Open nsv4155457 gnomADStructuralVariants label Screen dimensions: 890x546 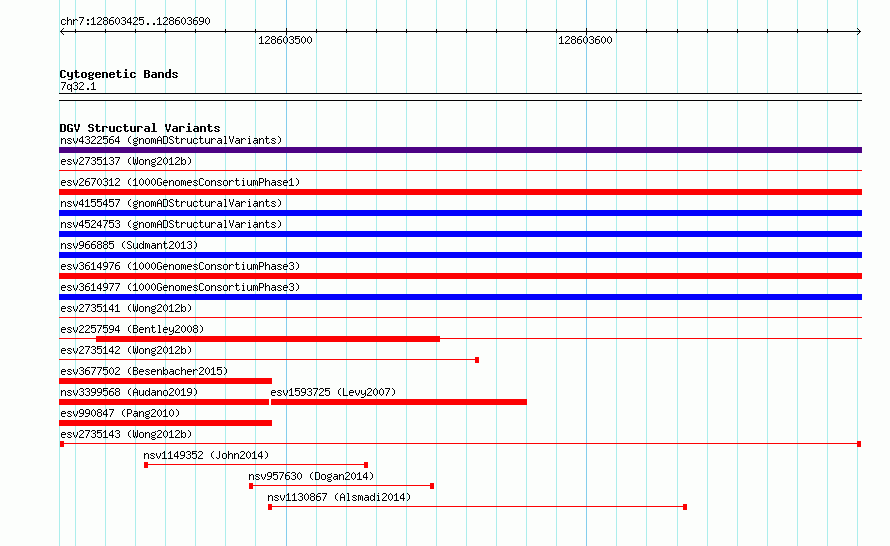pos(171,203)
